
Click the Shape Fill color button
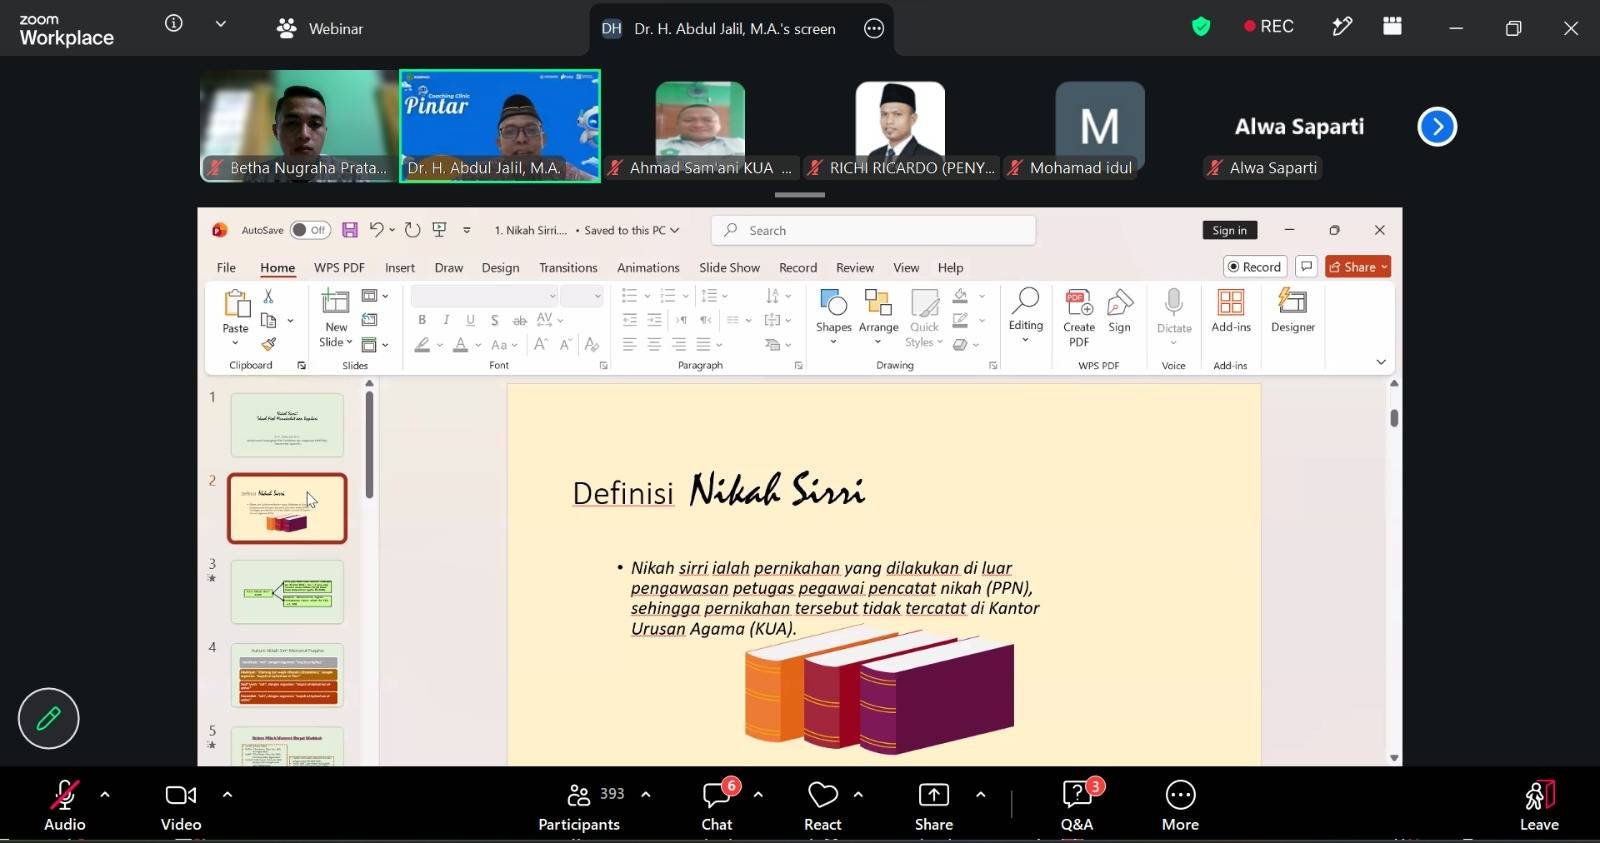960,296
